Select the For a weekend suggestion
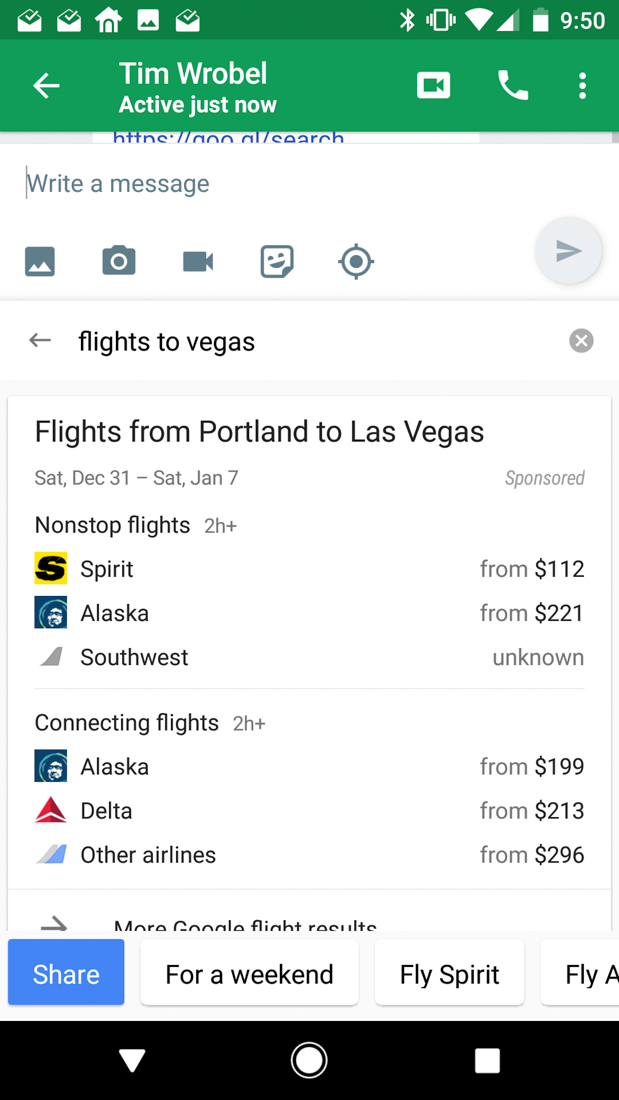619x1100 pixels. pyautogui.click(x=249, y=974)
